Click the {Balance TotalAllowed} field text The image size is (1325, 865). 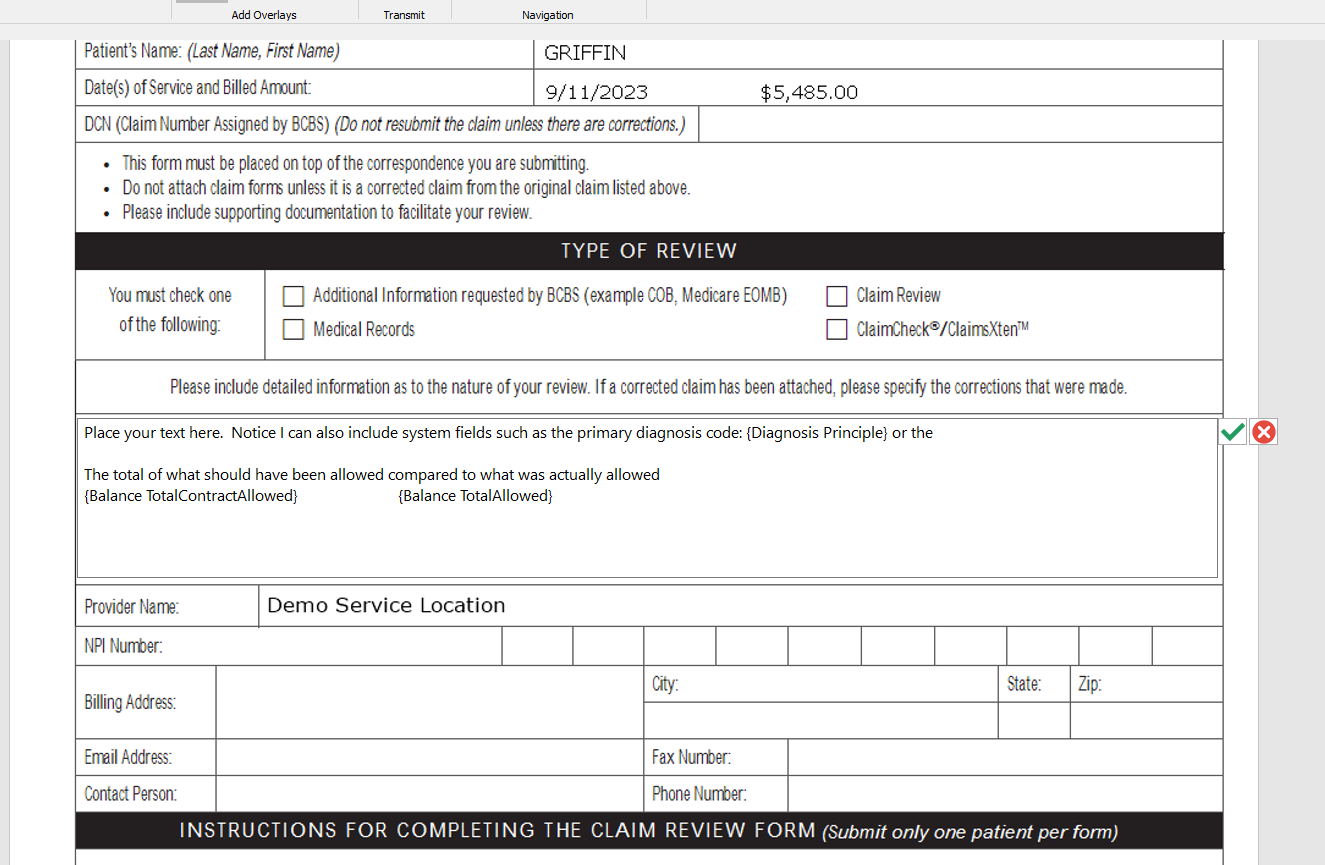click(x=475, y=496)
